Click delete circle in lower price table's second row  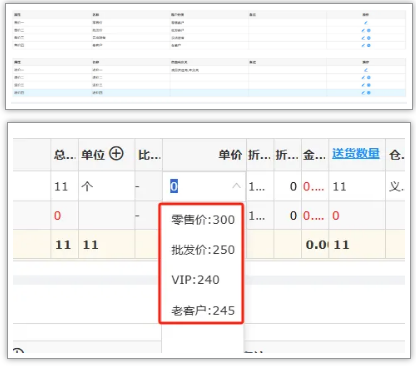point(369,77)
